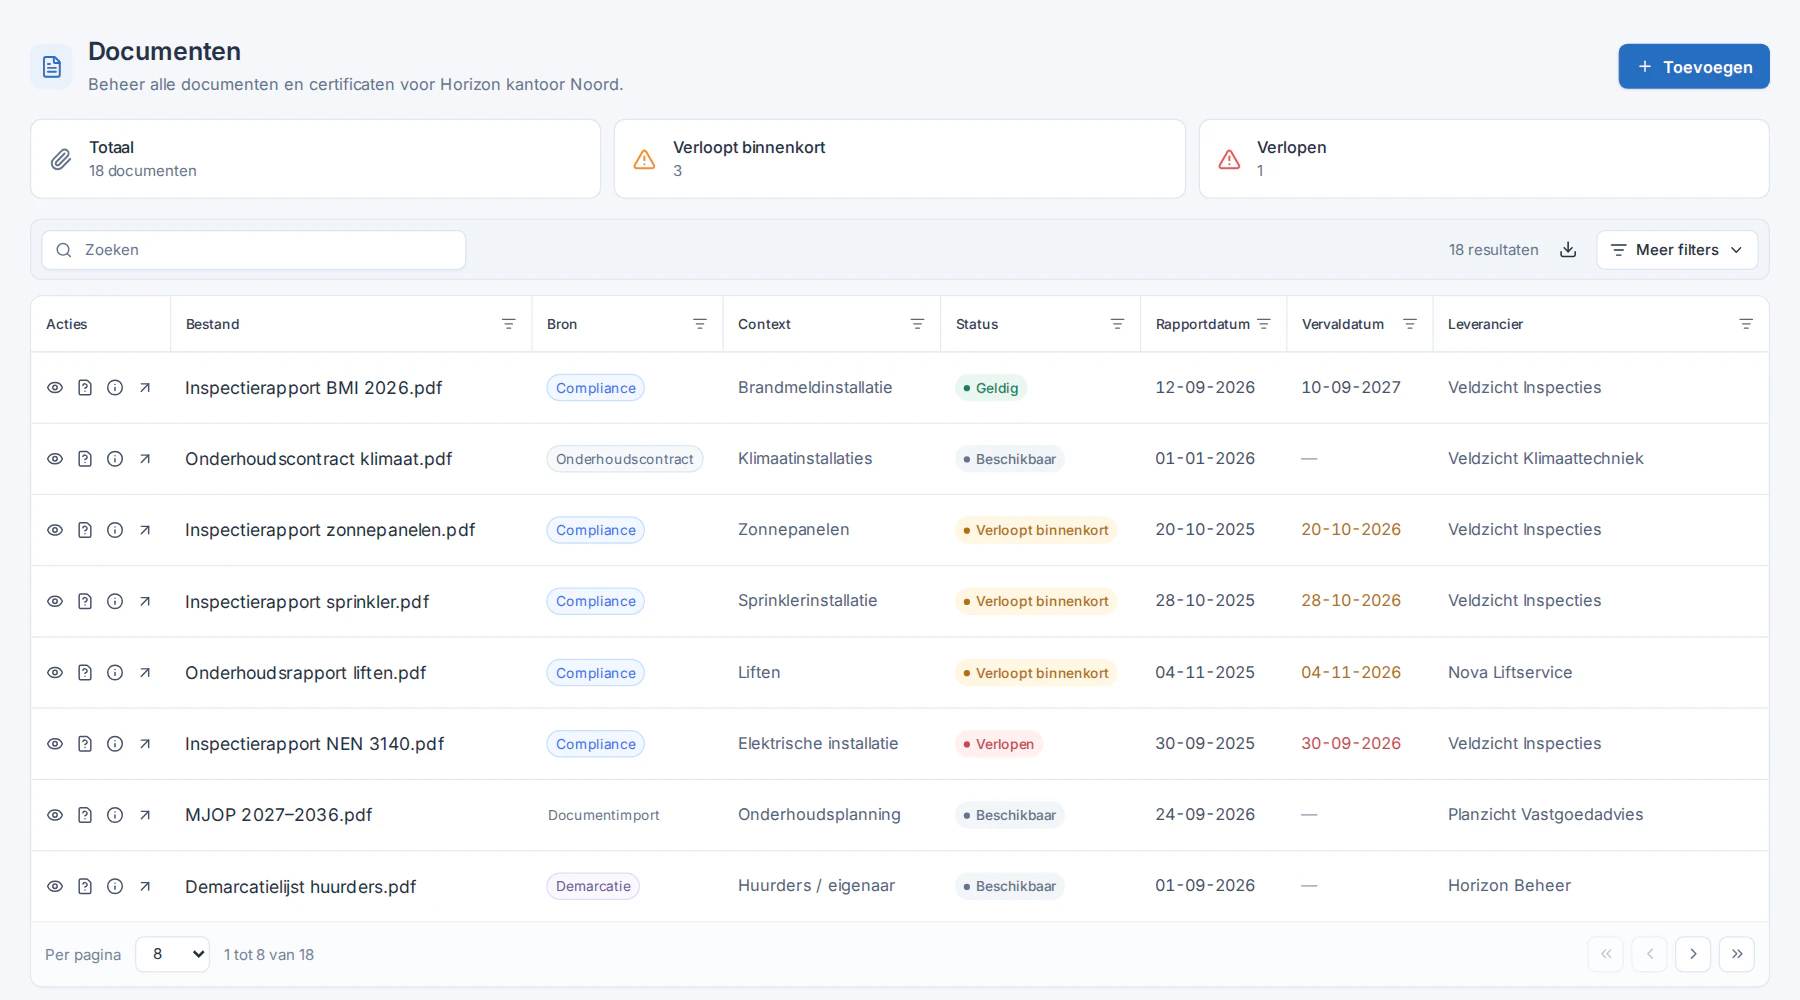This screenshot has width=1800, height=1000.
Task: View Inspectierapport zonnepanelen.pdf with eye icon
Action: [55, 530]
